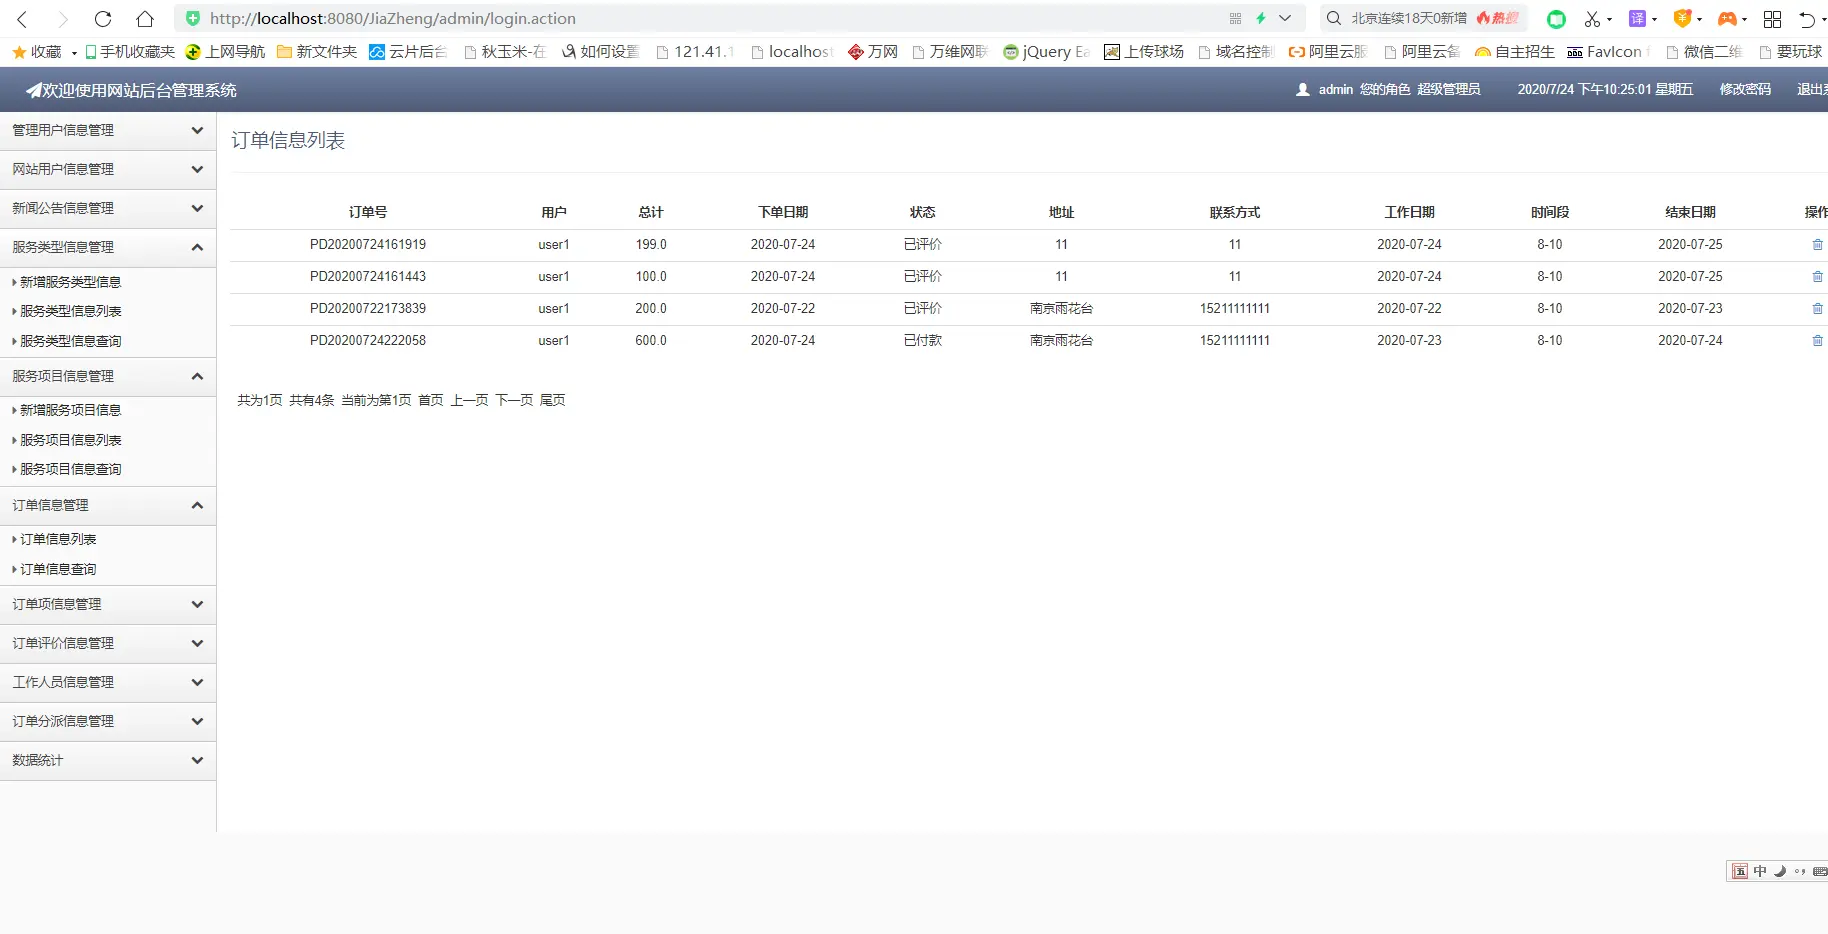
Task: Go to 首页 pagination link
Action: point(430,400)
